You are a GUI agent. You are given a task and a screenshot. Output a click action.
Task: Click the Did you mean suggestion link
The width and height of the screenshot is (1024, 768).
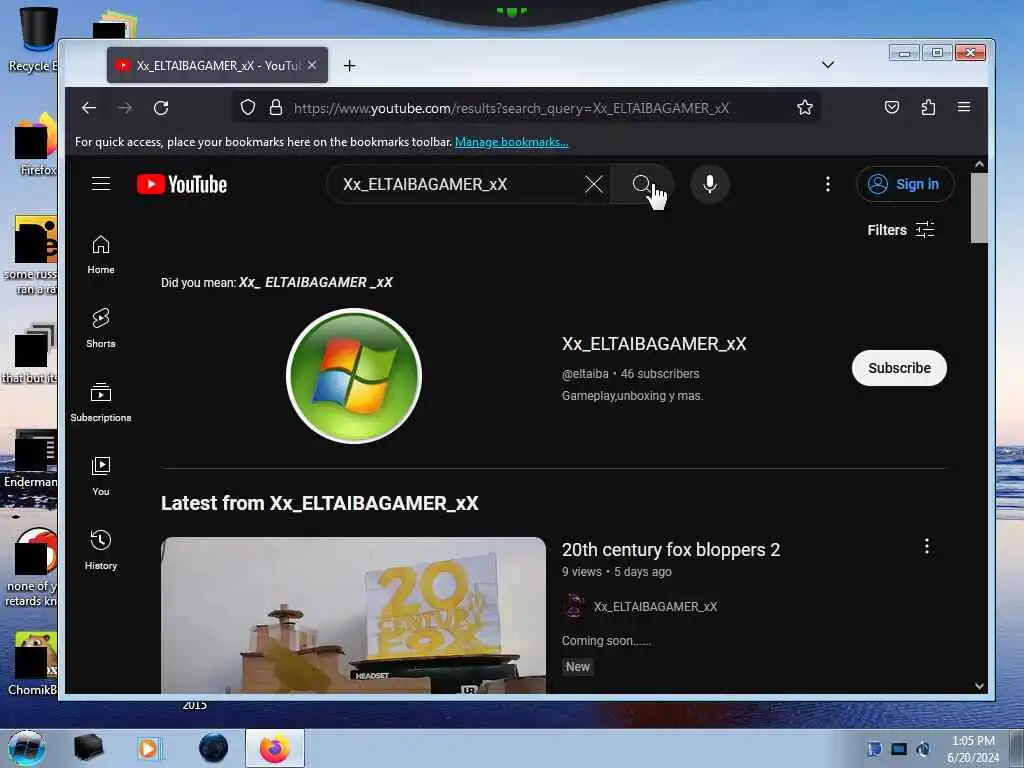point(315,282)
